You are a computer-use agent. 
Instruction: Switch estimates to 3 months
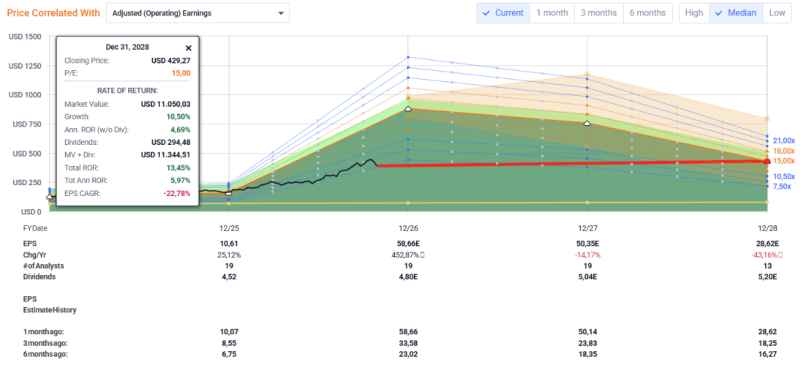coord(599,13)
